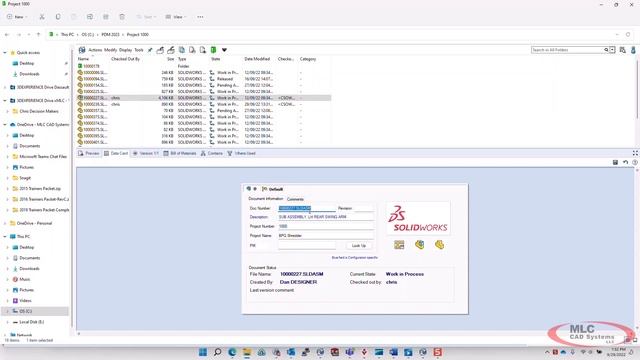Click the last assembly icon under SolidWorks logo

pyautogui.click(x=439, y=244)
